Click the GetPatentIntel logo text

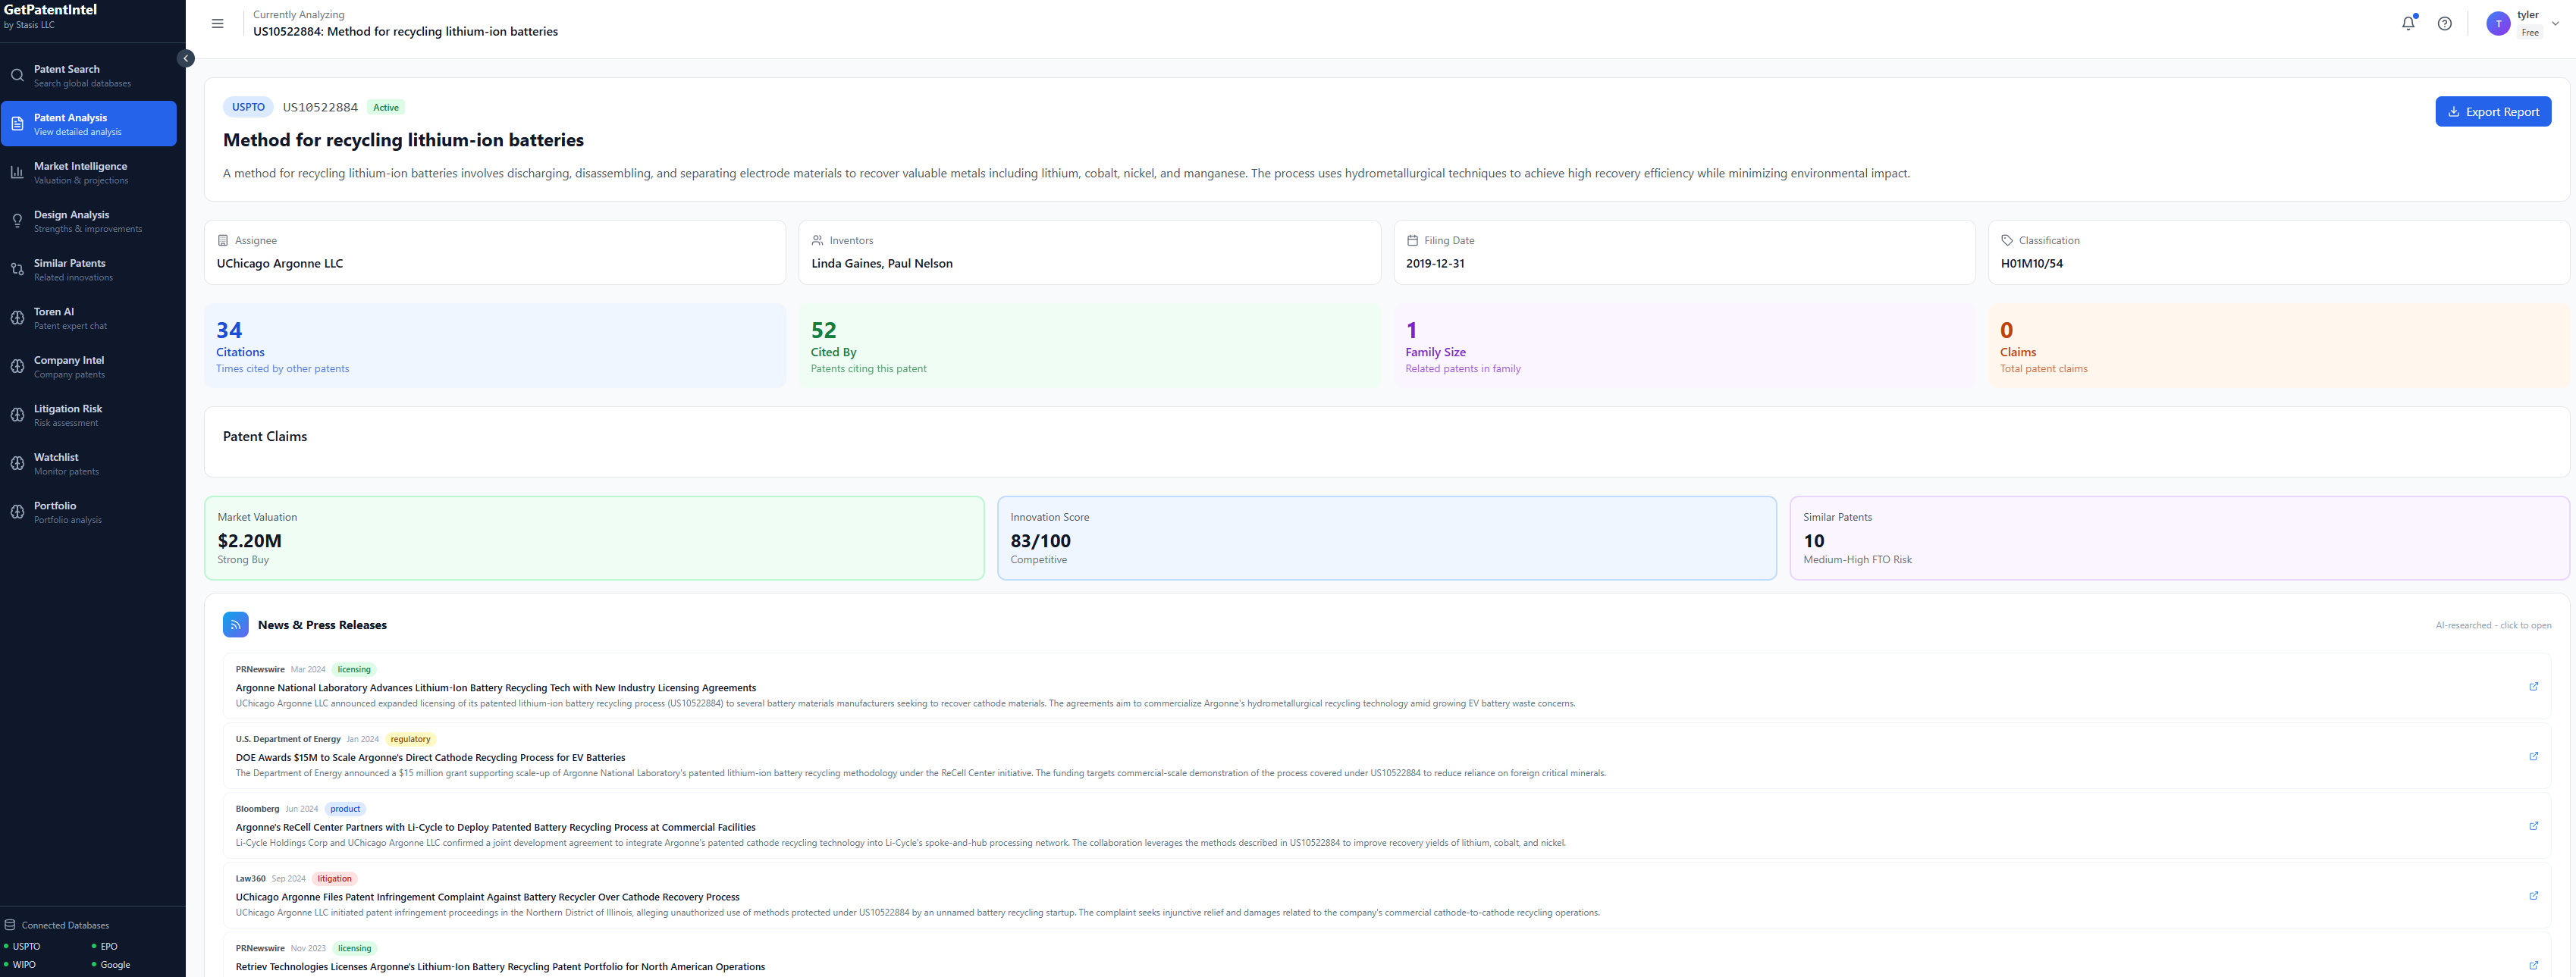coord(50,9)
